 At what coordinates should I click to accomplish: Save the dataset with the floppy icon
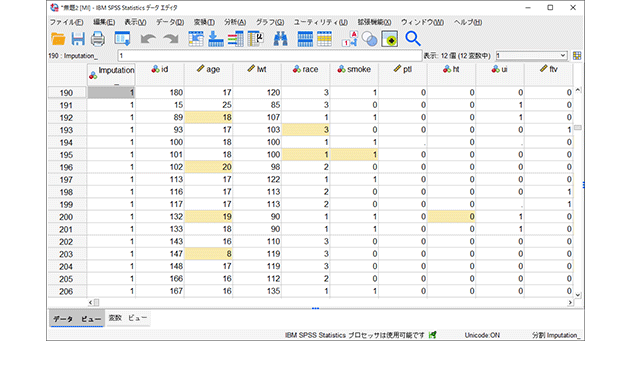coord(78,39)
